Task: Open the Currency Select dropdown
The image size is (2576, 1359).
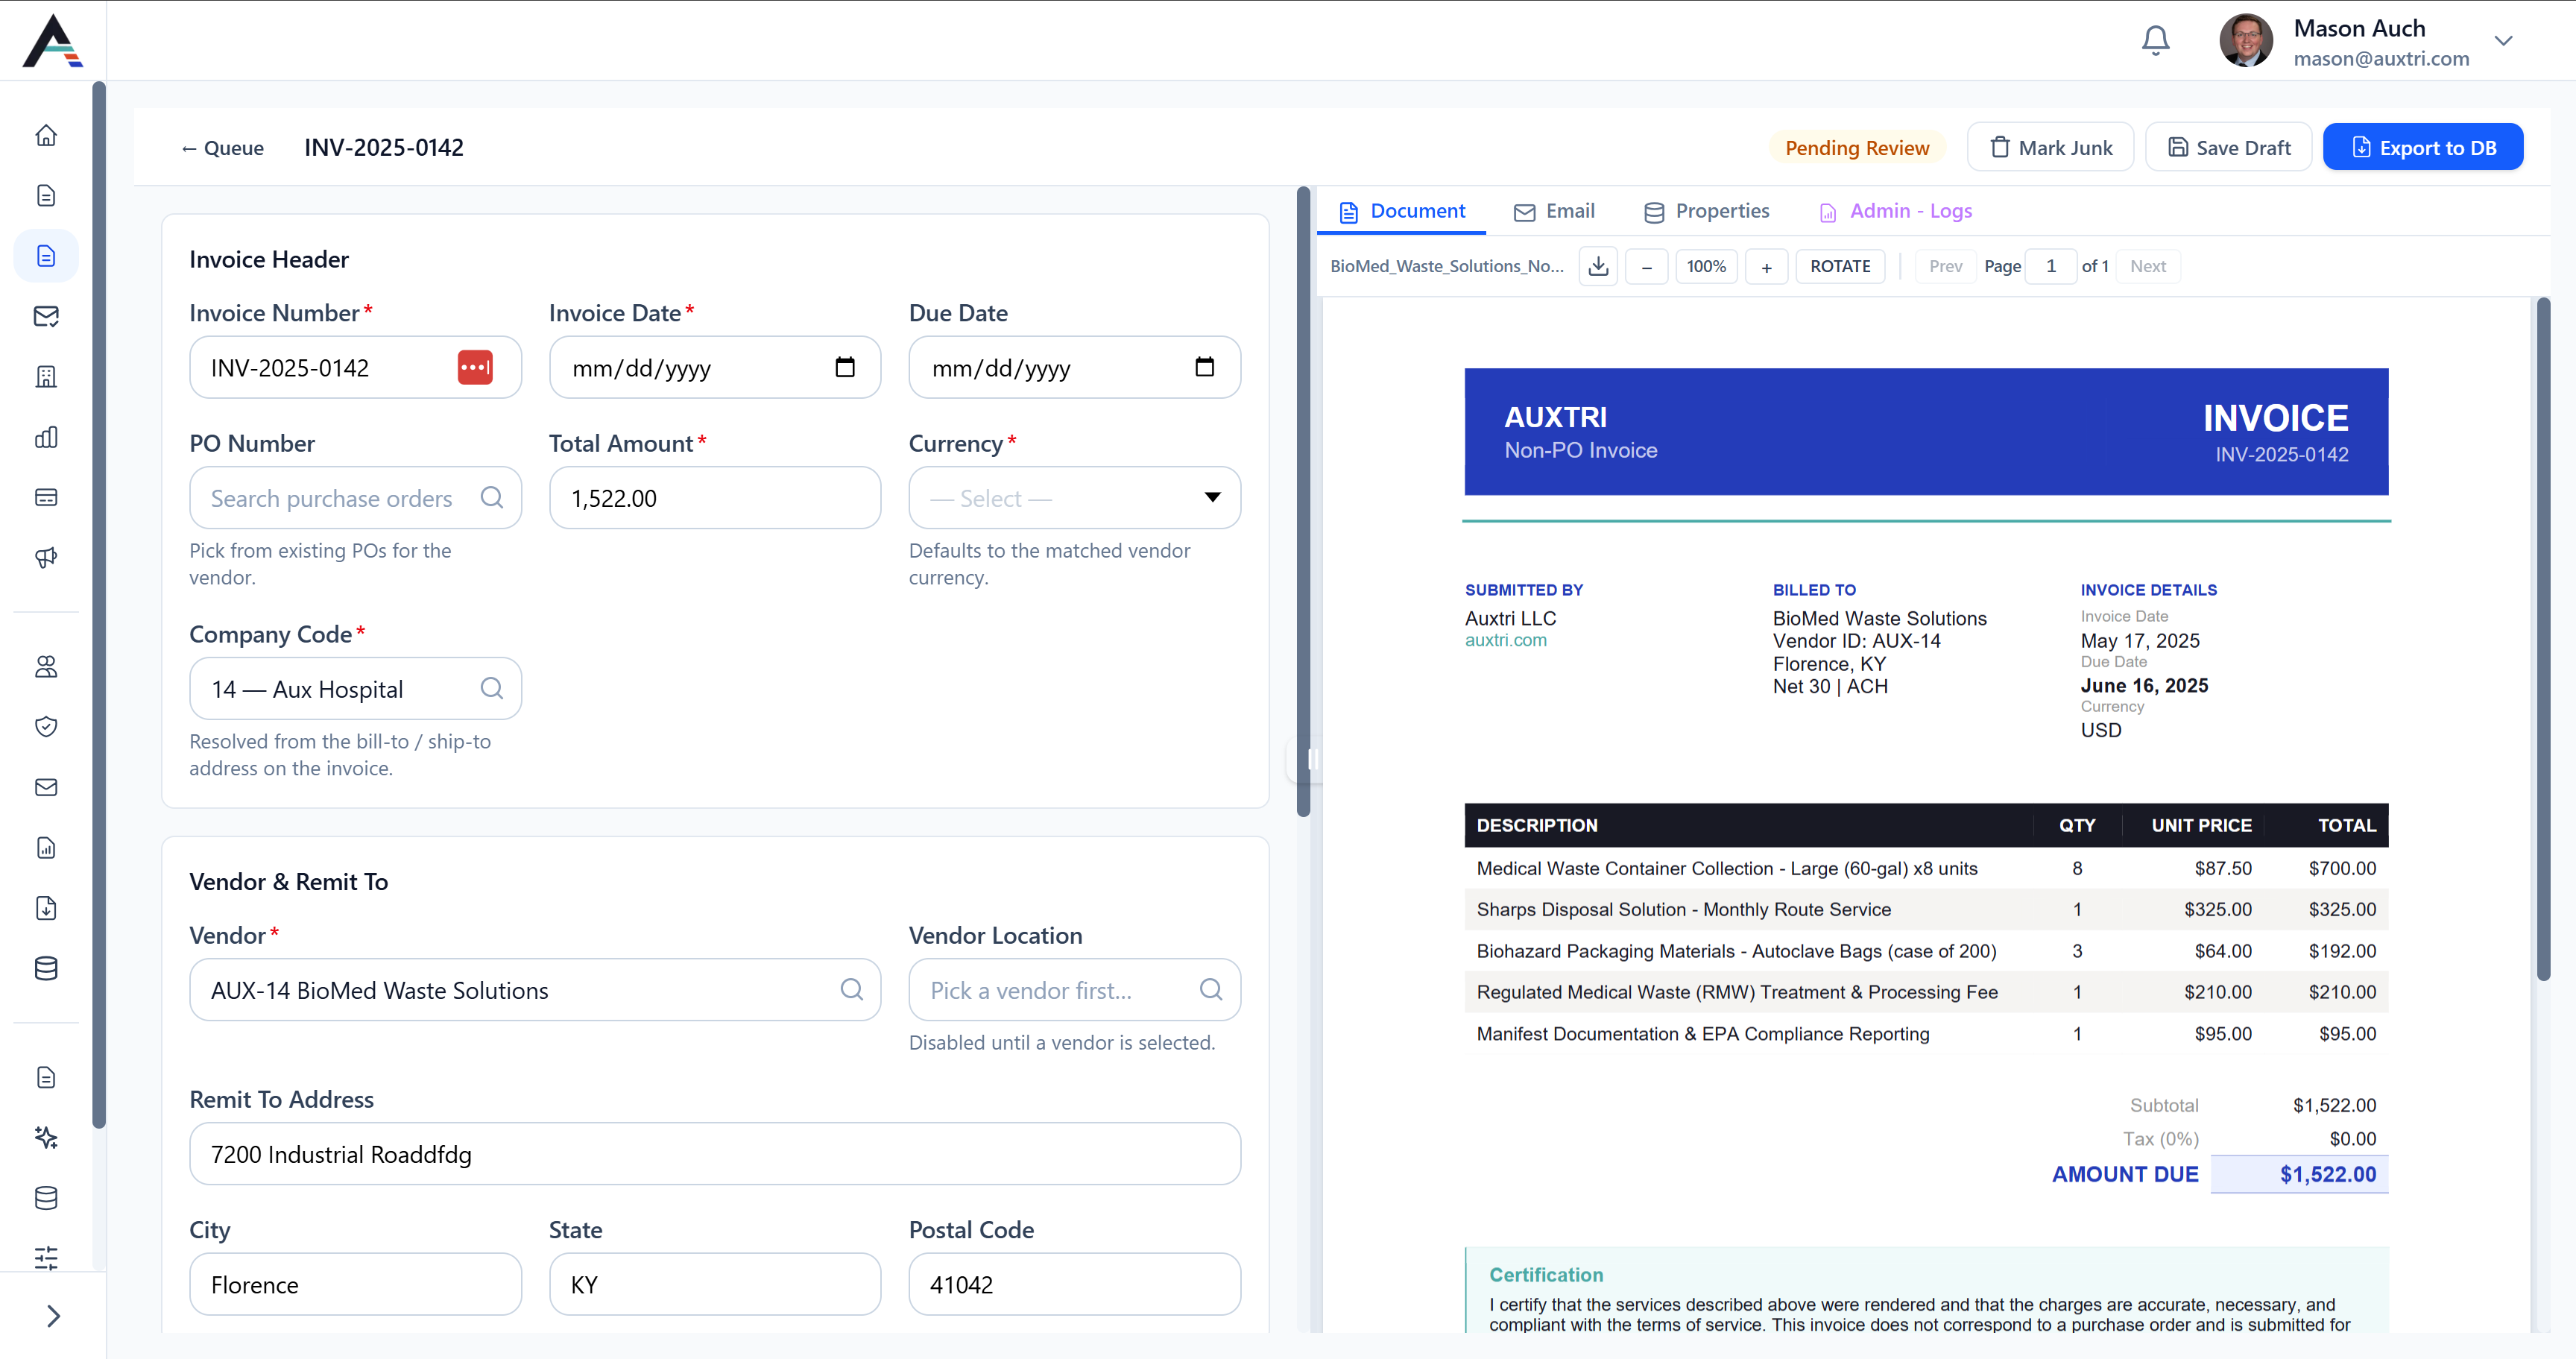Action: pos(1074,498)
